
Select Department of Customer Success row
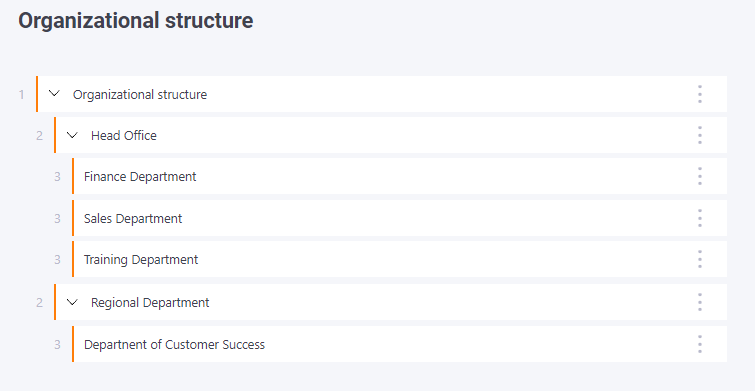[x=399, y=344]
